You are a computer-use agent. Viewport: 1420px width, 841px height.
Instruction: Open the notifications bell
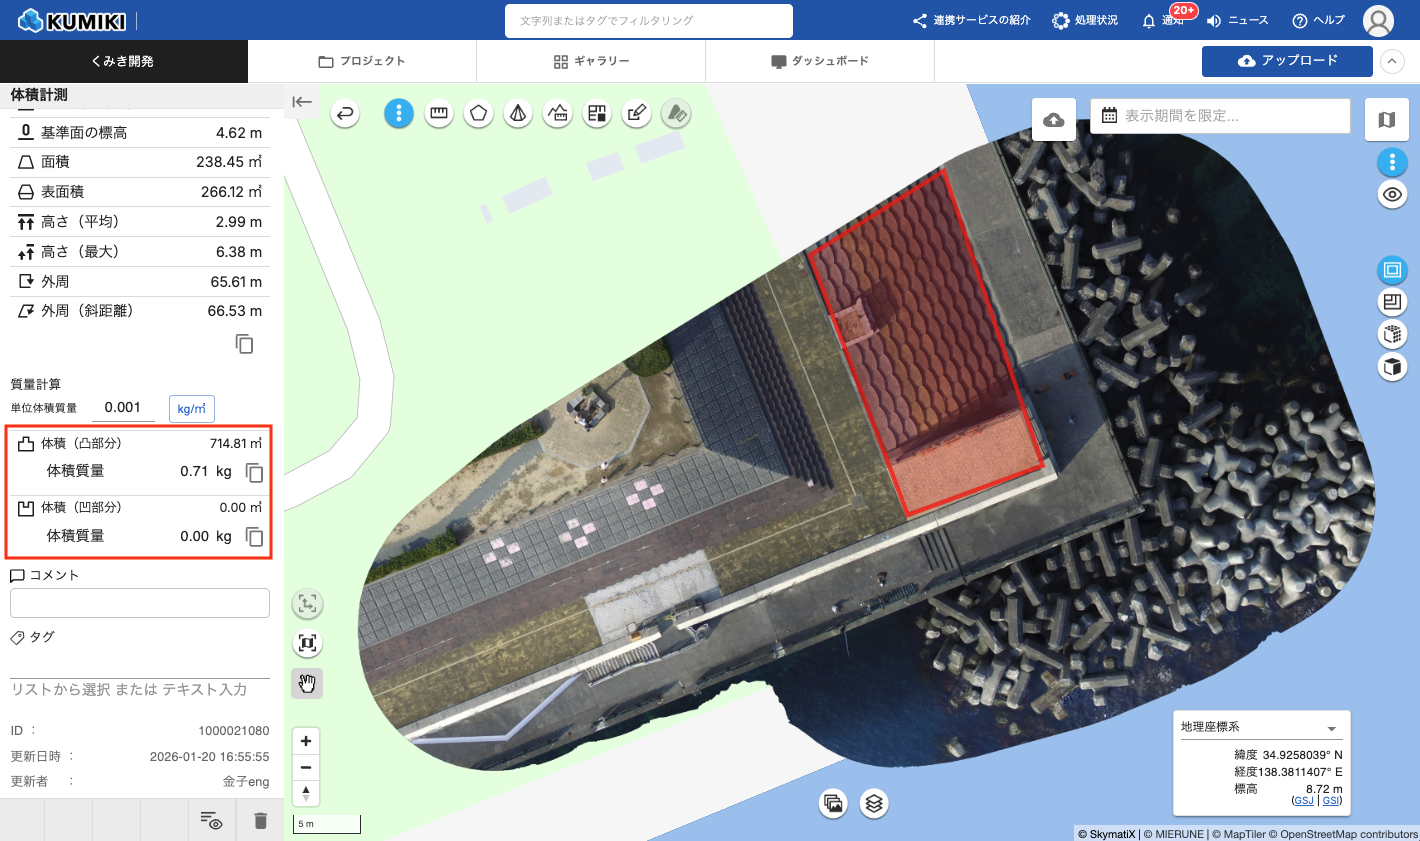(x=1149, y=21)
